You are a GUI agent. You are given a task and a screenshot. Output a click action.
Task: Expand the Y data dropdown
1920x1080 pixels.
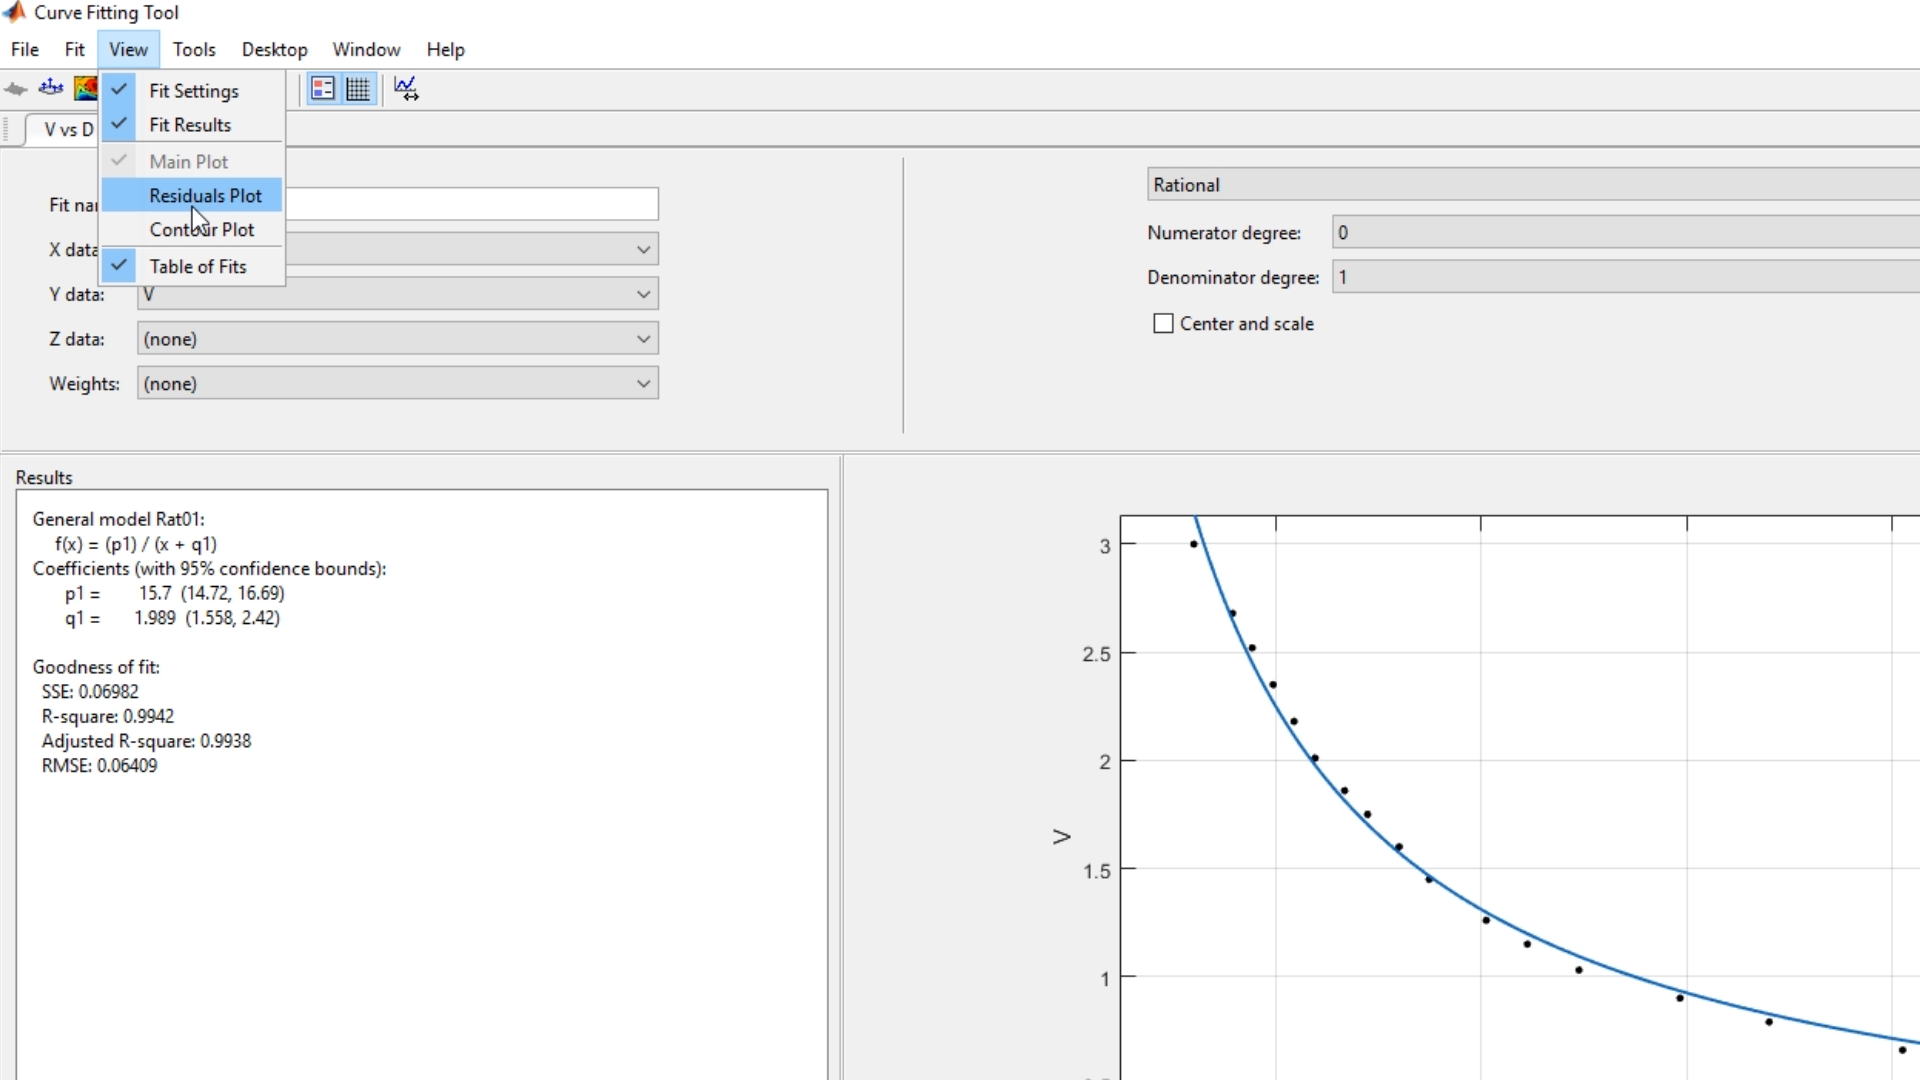tap(643, 294)
